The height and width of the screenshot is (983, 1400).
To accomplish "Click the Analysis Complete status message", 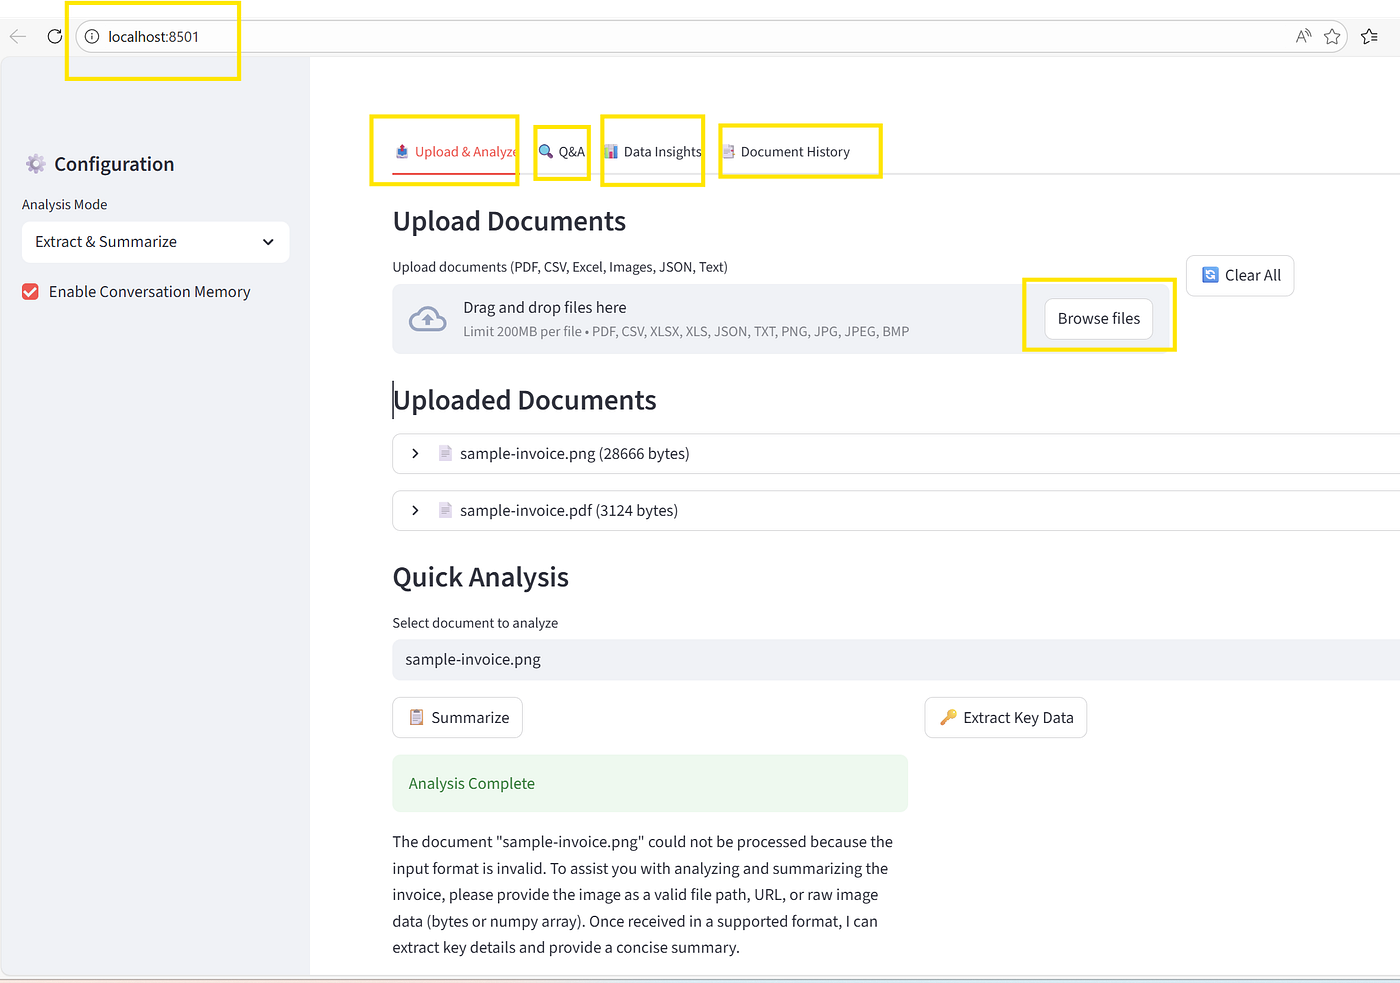I will pos(650,784).
